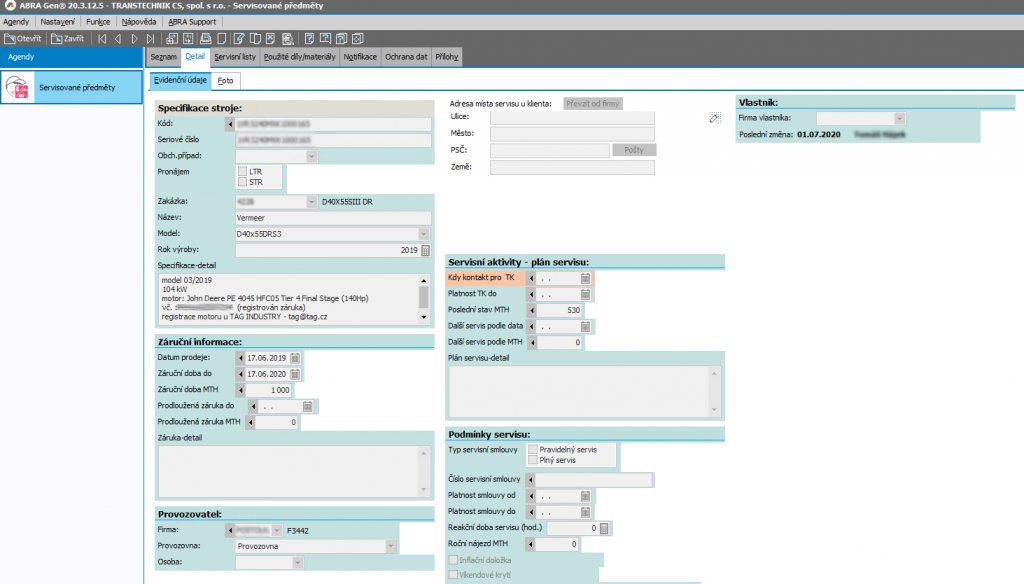Image resolution: width=1024 pixels, height=584 pixels.
Task: Click the icon next to Reakční doba servisu
Action: pyautogui.click(x=604, y=528)
